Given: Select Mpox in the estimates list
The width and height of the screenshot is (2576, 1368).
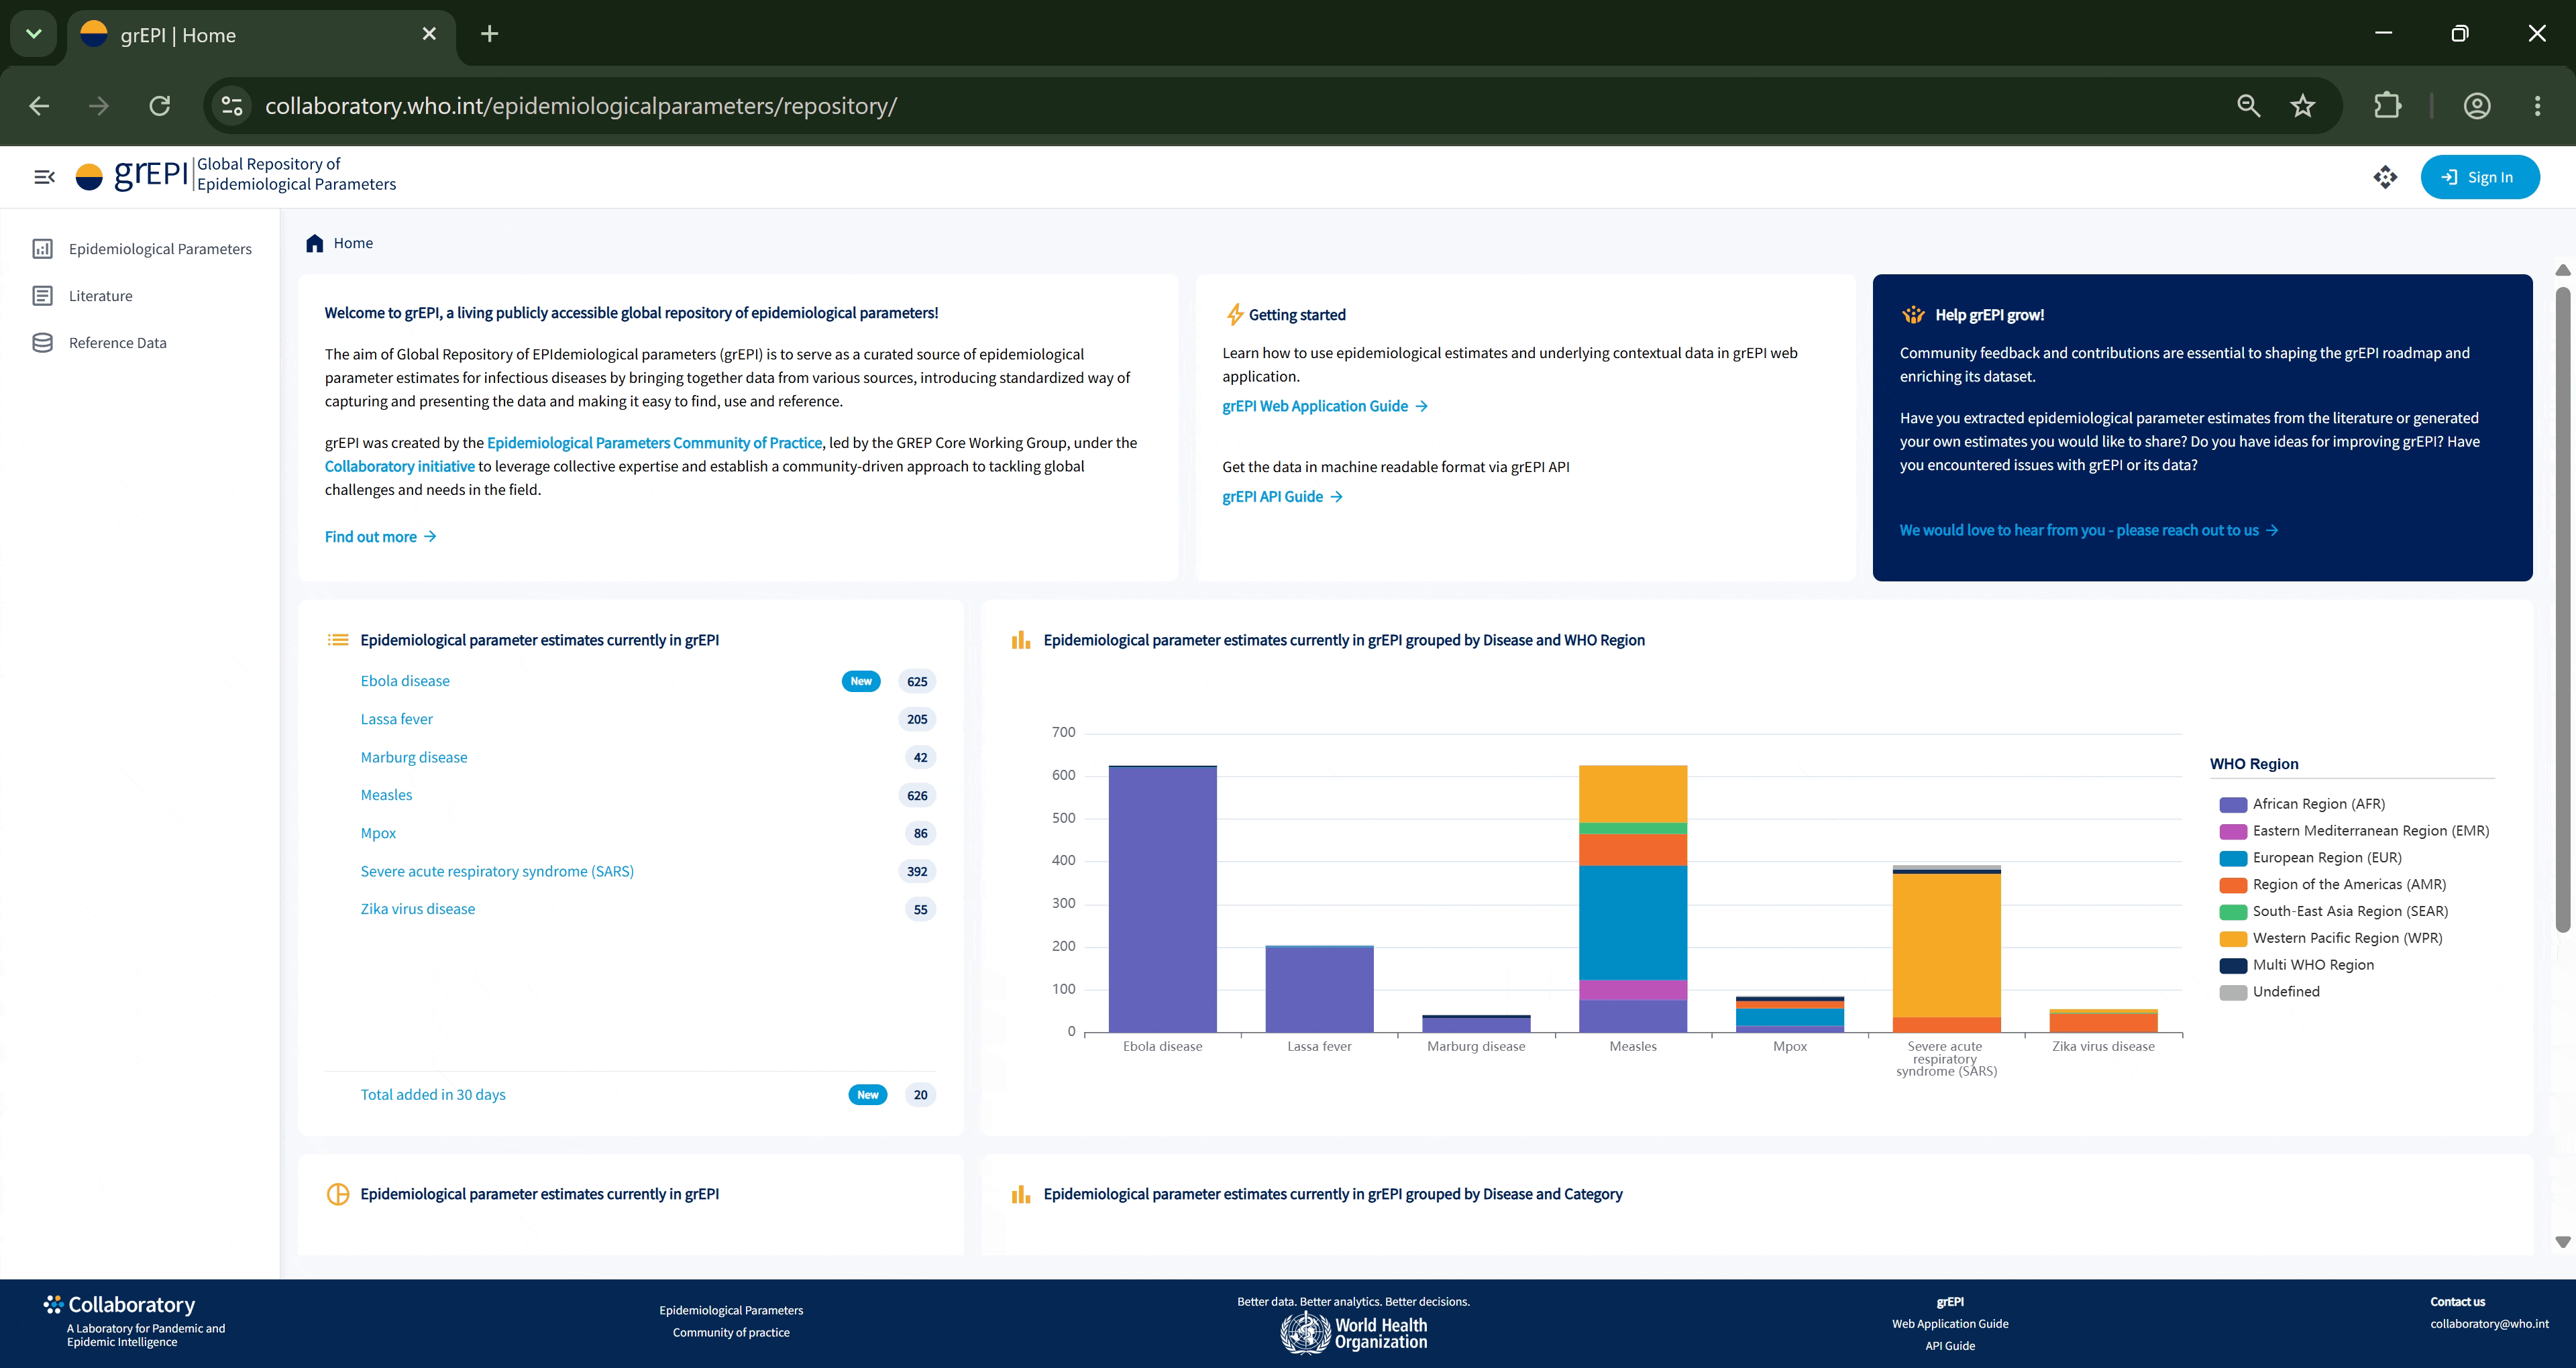Looking at the screenshot, I should (x=378, y=833).
